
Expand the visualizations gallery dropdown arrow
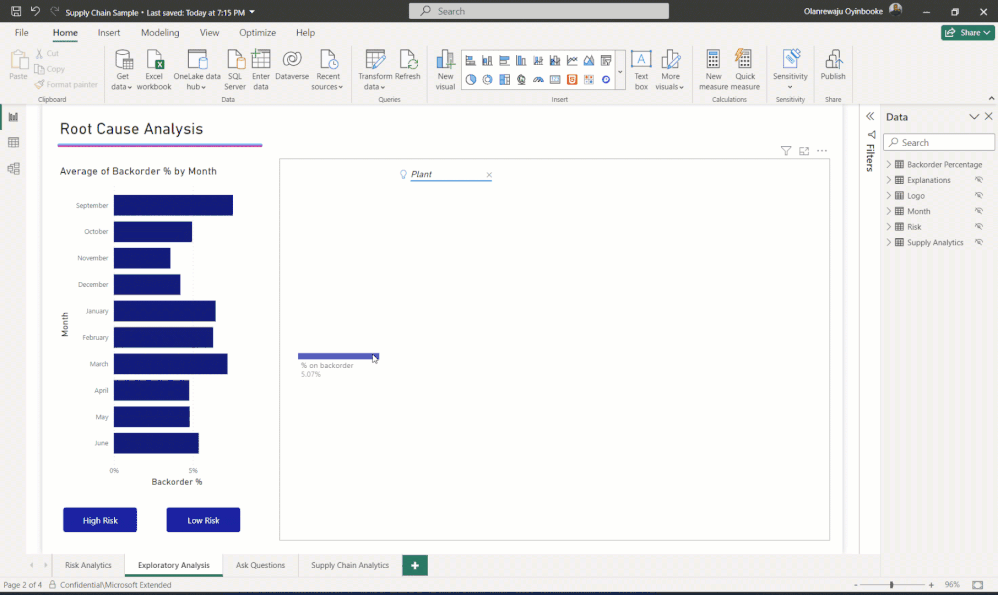(620, 71)
